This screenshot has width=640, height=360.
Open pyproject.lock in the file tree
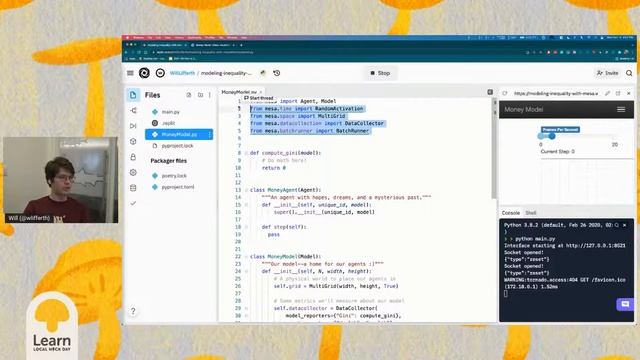click(177, 146)
